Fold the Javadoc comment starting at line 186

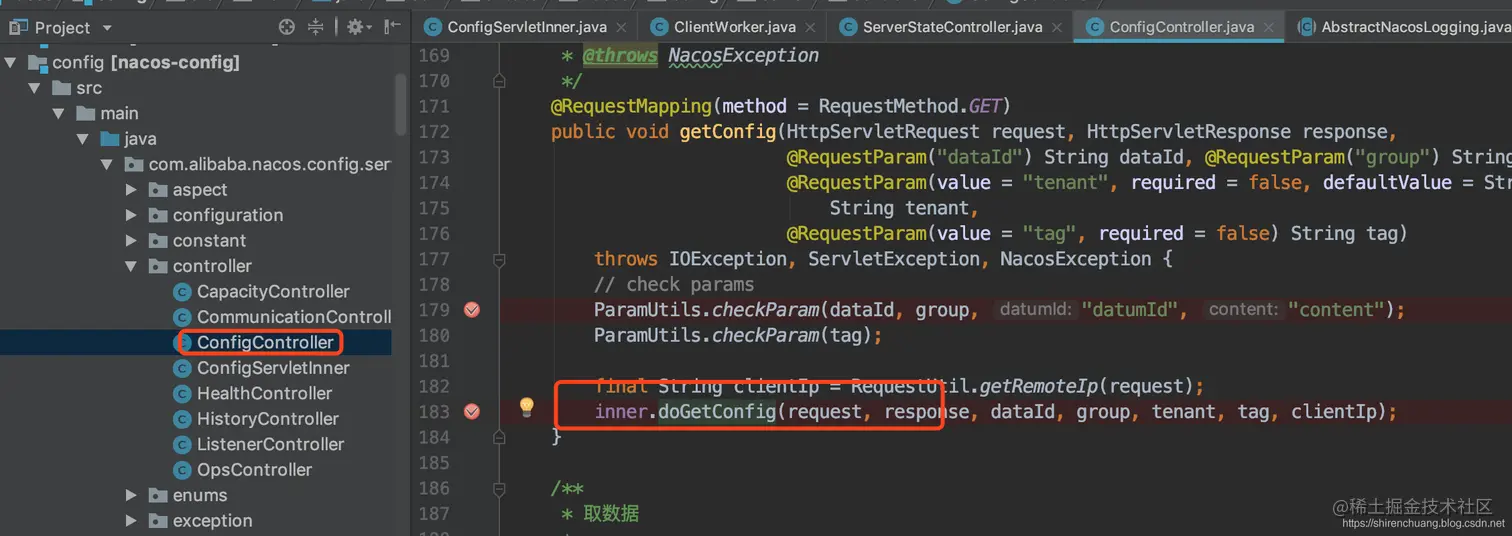pos(499,488)
